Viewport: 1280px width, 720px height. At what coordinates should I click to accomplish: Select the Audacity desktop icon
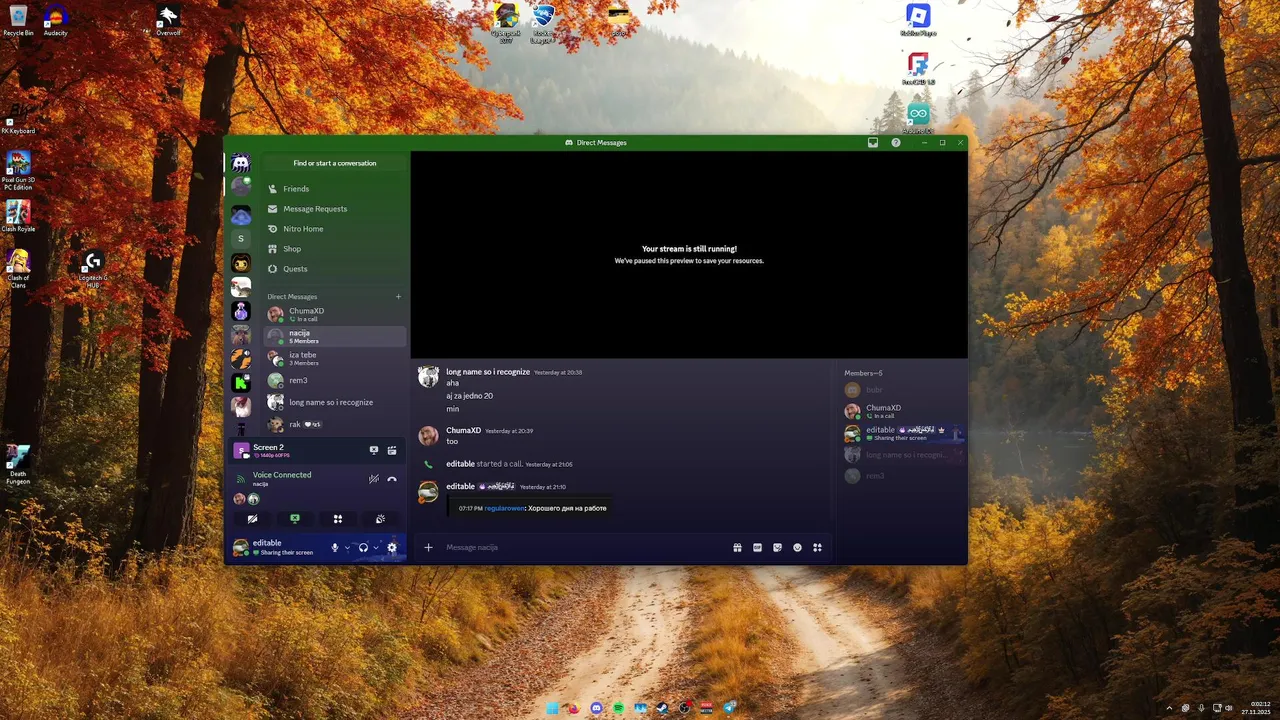click(56, 21)
